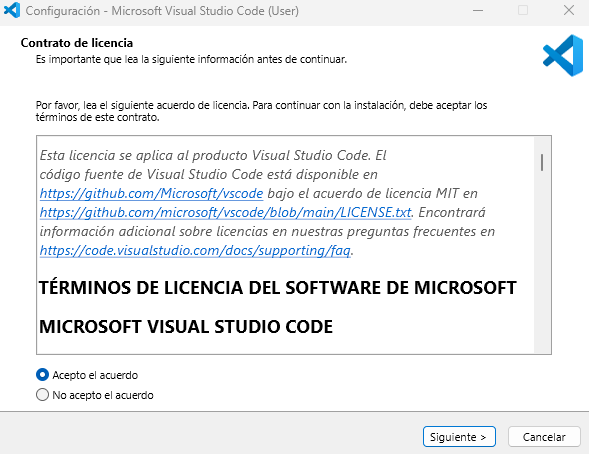
Task: Click the 'Contrato de licencia' heading
Action: 77,43
